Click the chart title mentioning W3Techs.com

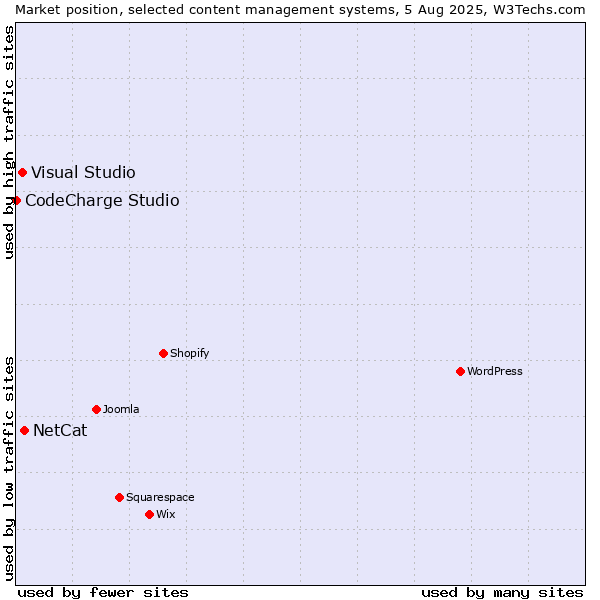[300, 10]
